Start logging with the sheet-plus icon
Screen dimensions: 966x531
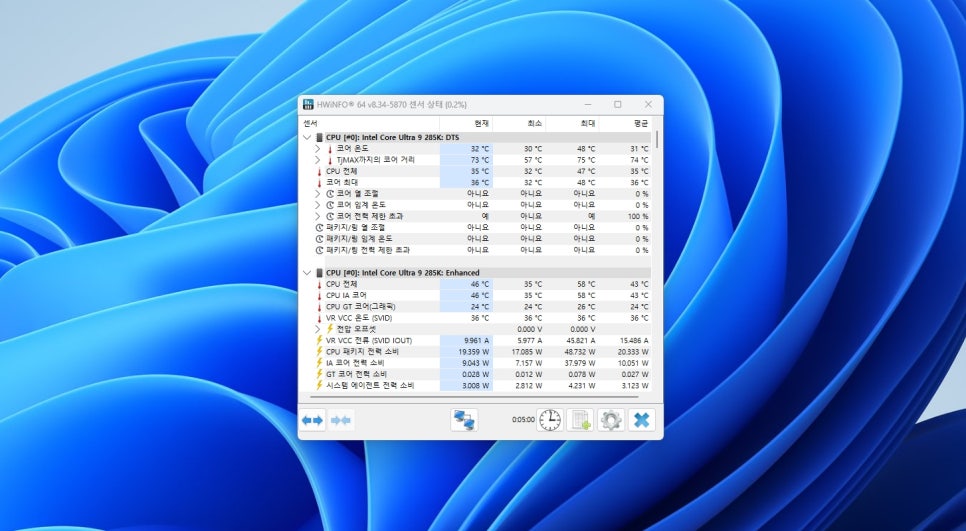tap(580, 420)
